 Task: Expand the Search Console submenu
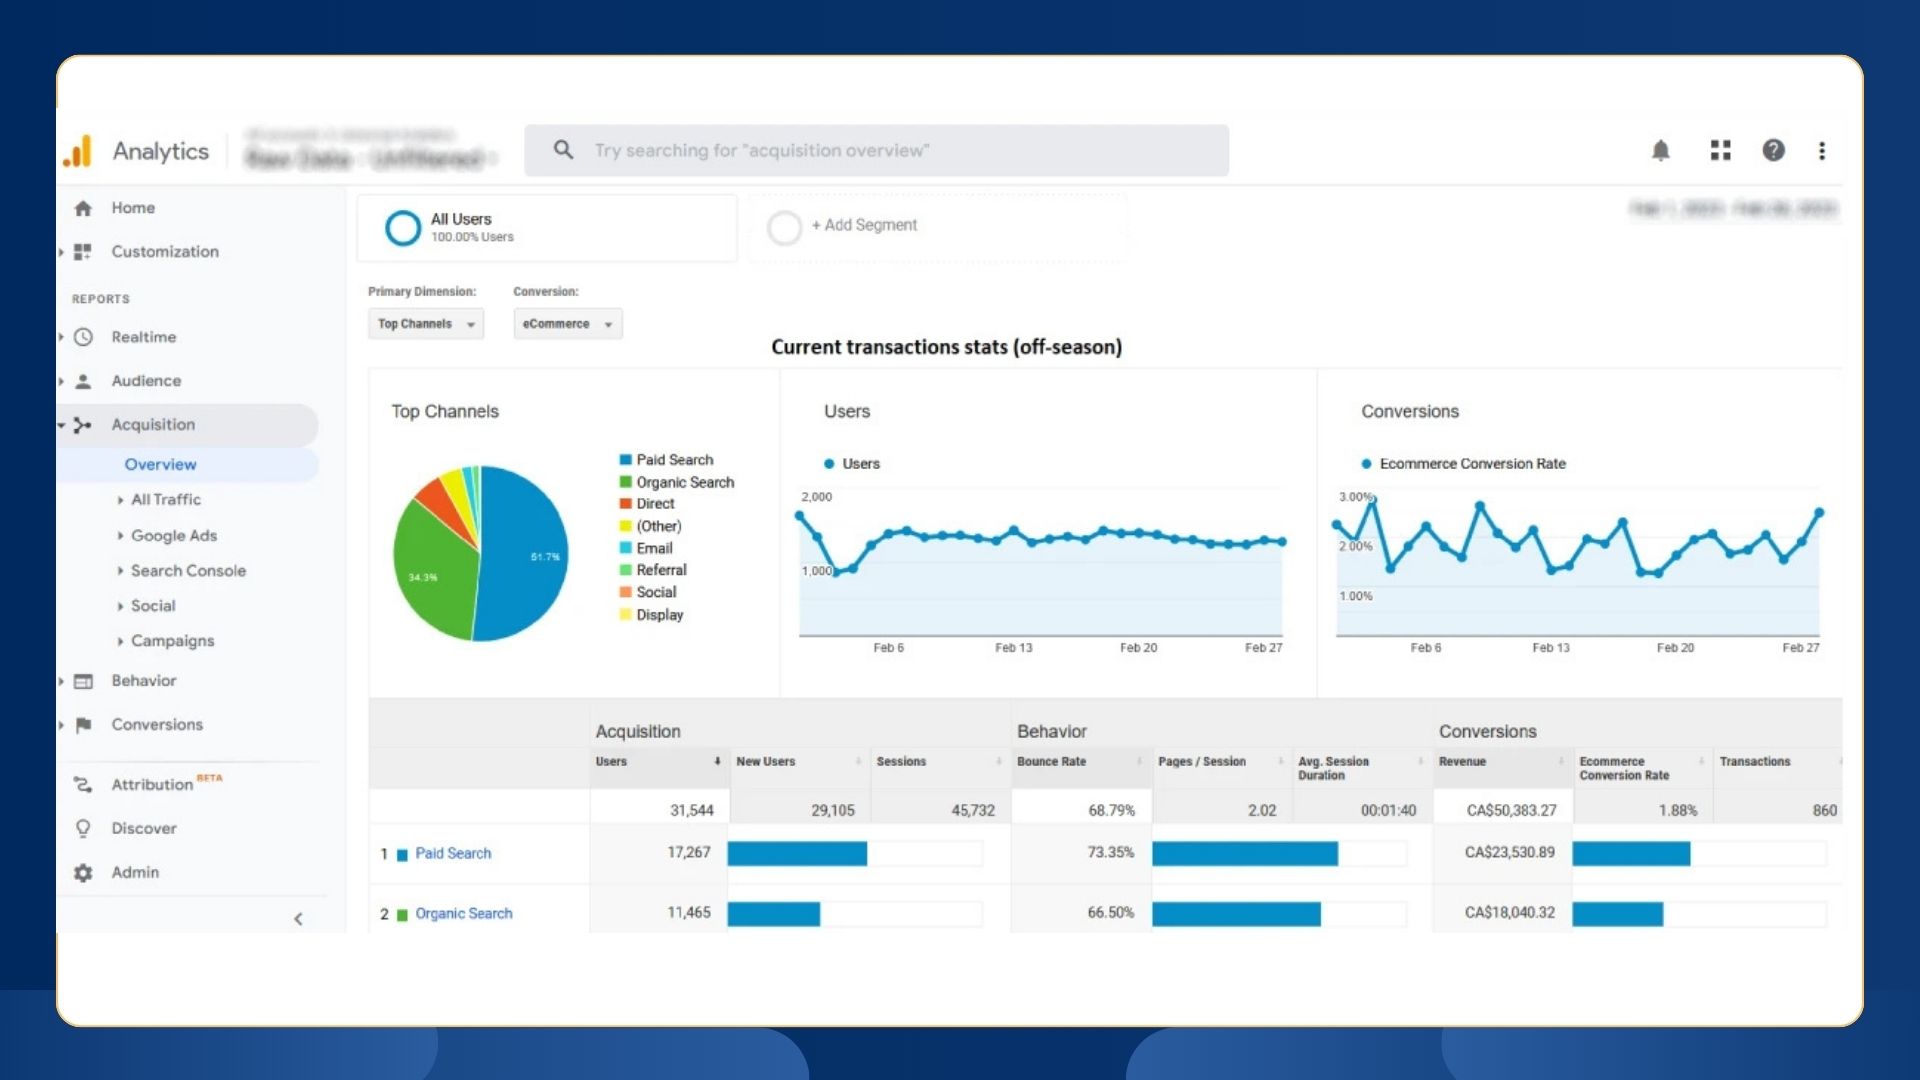click(x=120, y=571)
